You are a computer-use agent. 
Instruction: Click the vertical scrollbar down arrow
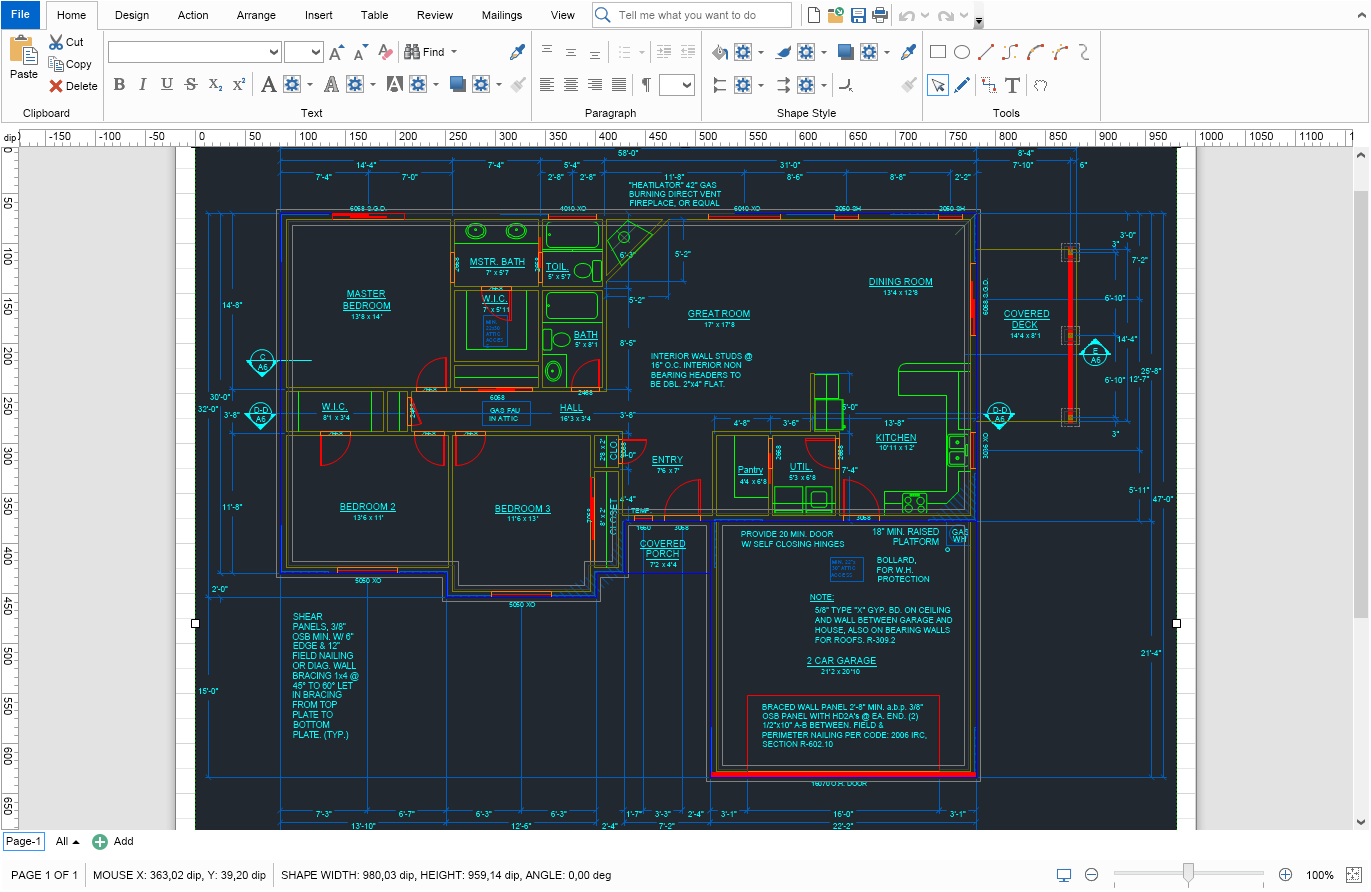[x=1360, y=821]
